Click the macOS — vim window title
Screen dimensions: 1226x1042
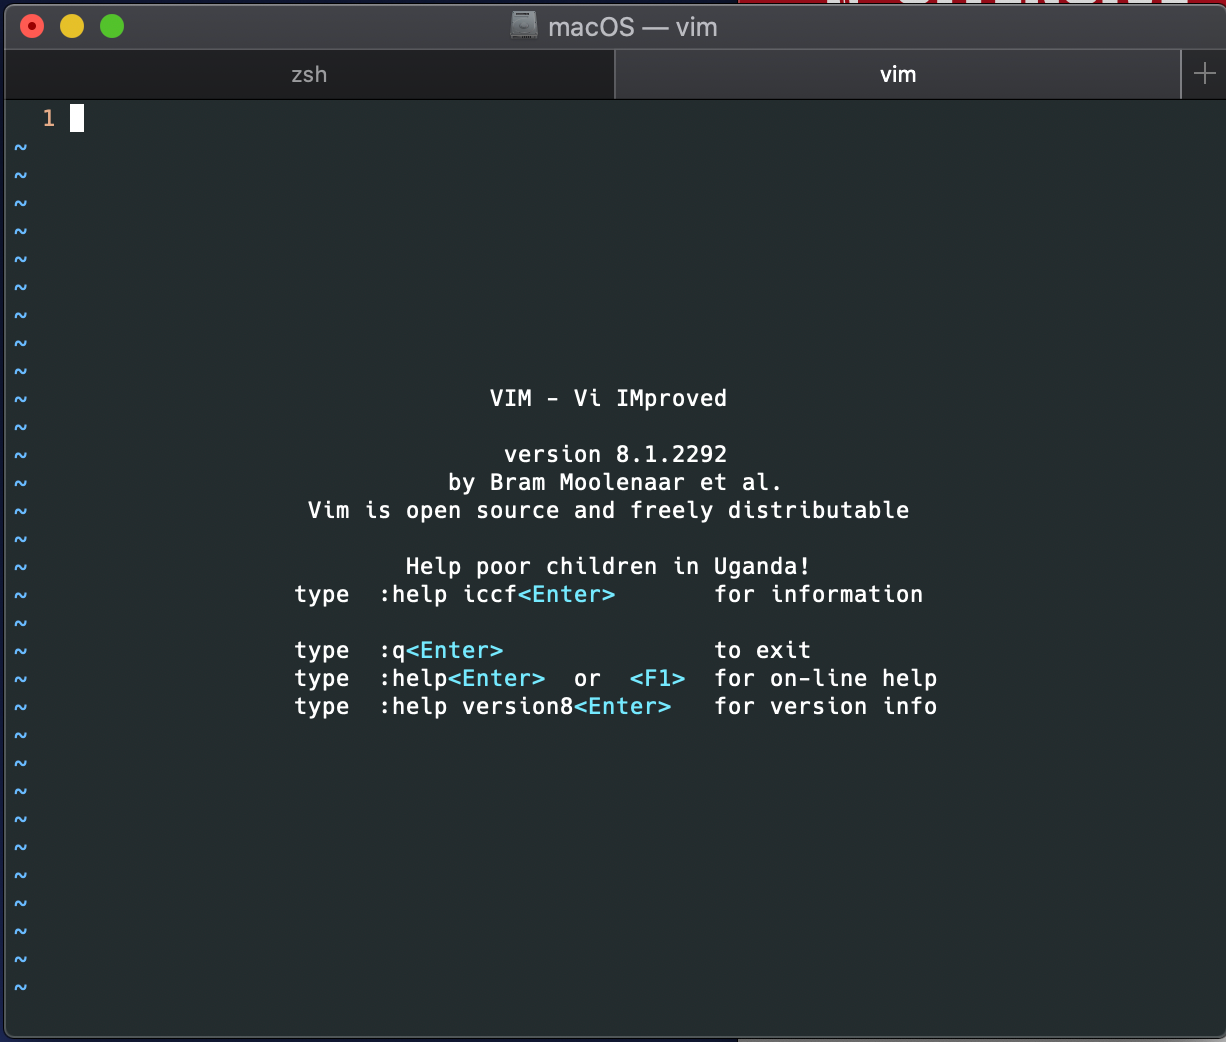click(x=631, y=27)
